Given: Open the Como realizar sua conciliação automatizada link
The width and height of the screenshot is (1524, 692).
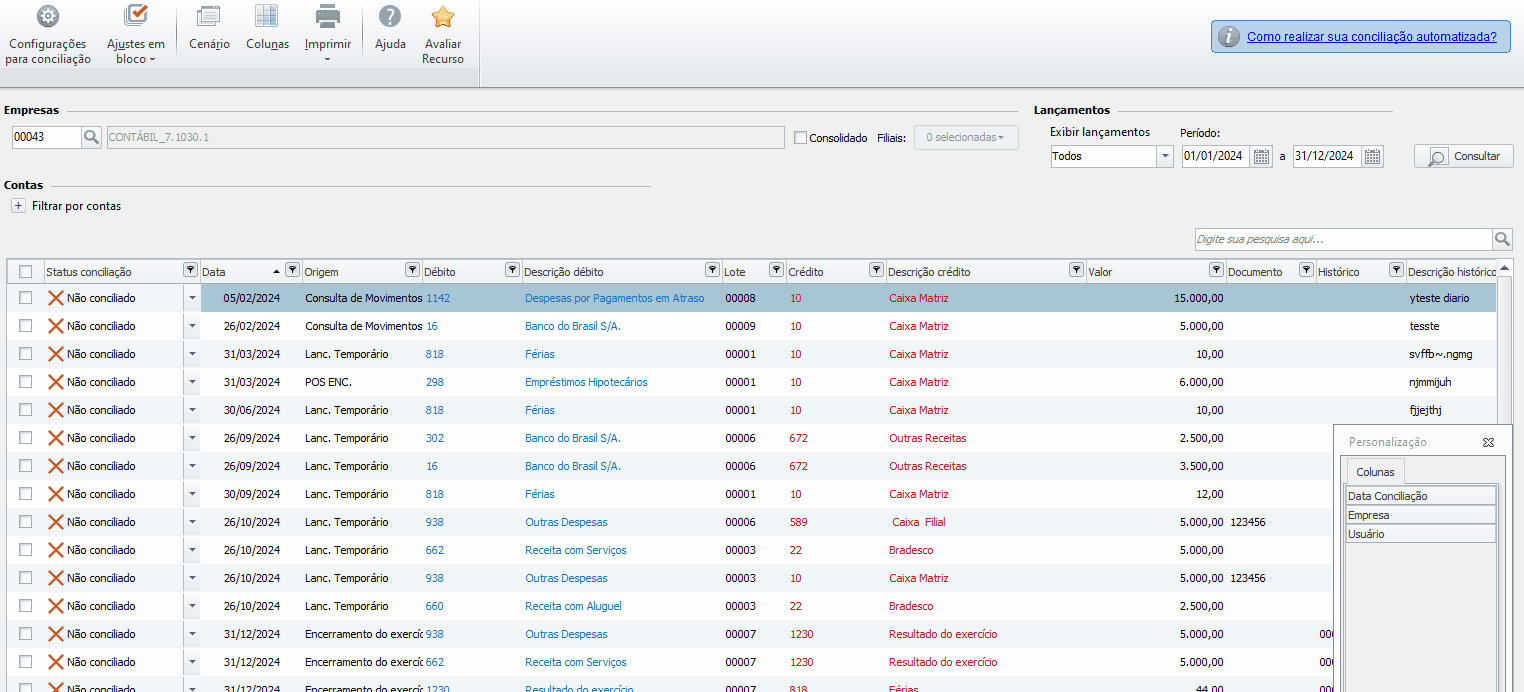Looking at the screenshot, I should [1371, 37].
